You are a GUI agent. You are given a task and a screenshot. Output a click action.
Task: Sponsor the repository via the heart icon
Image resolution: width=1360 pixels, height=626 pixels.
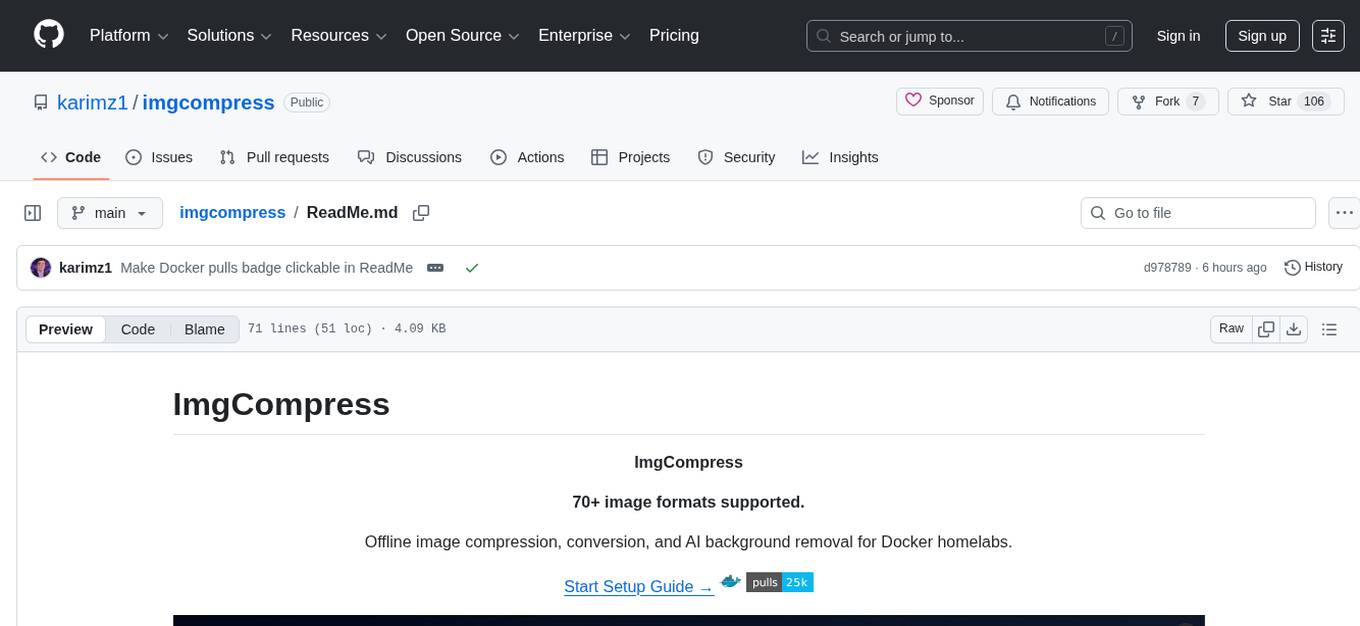913,100
